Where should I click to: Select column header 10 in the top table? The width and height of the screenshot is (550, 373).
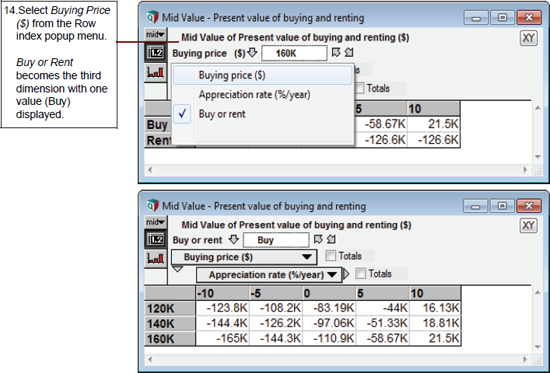pyautogui.click(x=434, y=109)
